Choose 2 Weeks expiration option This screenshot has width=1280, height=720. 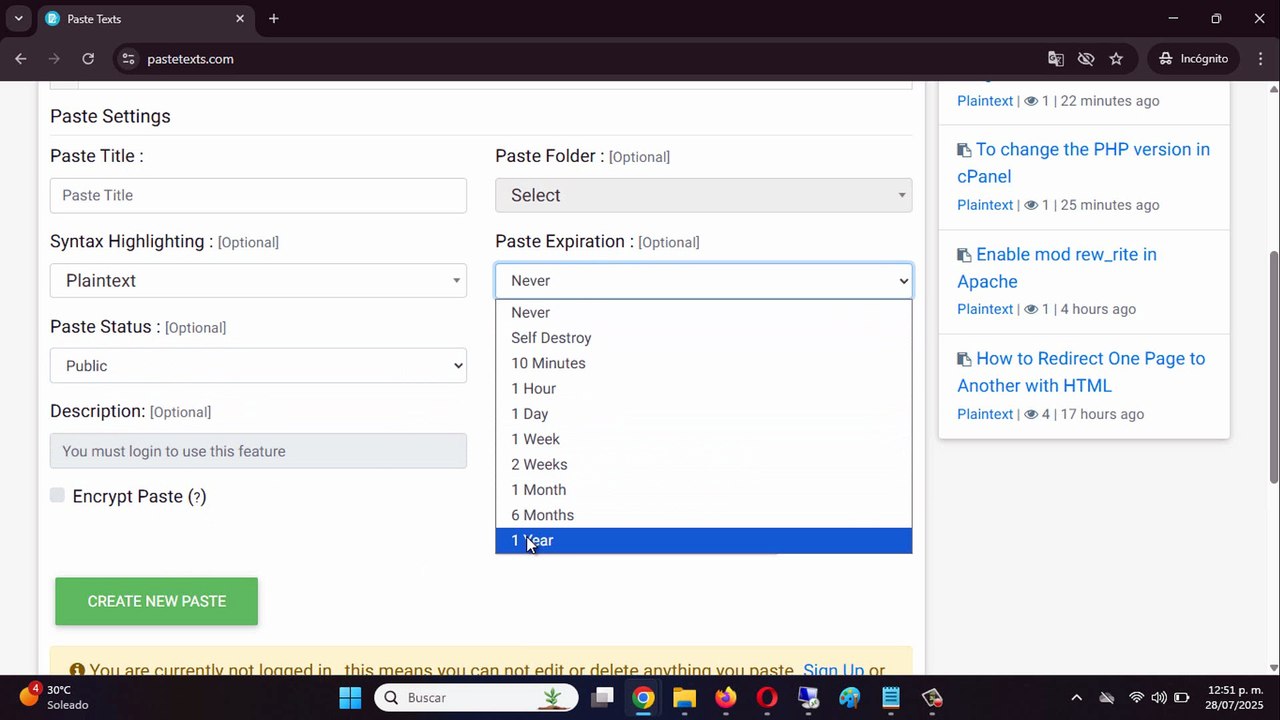pos(703,465)
